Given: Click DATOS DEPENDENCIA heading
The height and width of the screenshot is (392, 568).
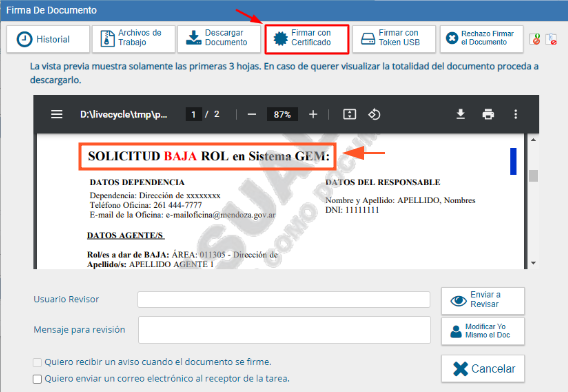Looking at the screenshot, I should pyautogui.click(x=137, y=182).
